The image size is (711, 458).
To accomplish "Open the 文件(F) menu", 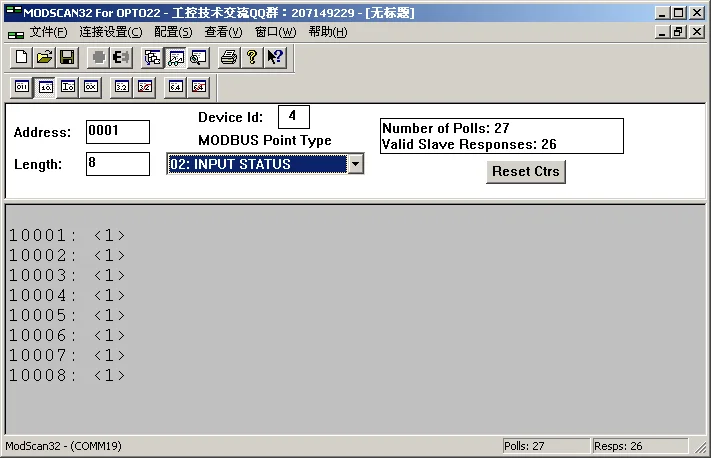I will click(48, 32).
